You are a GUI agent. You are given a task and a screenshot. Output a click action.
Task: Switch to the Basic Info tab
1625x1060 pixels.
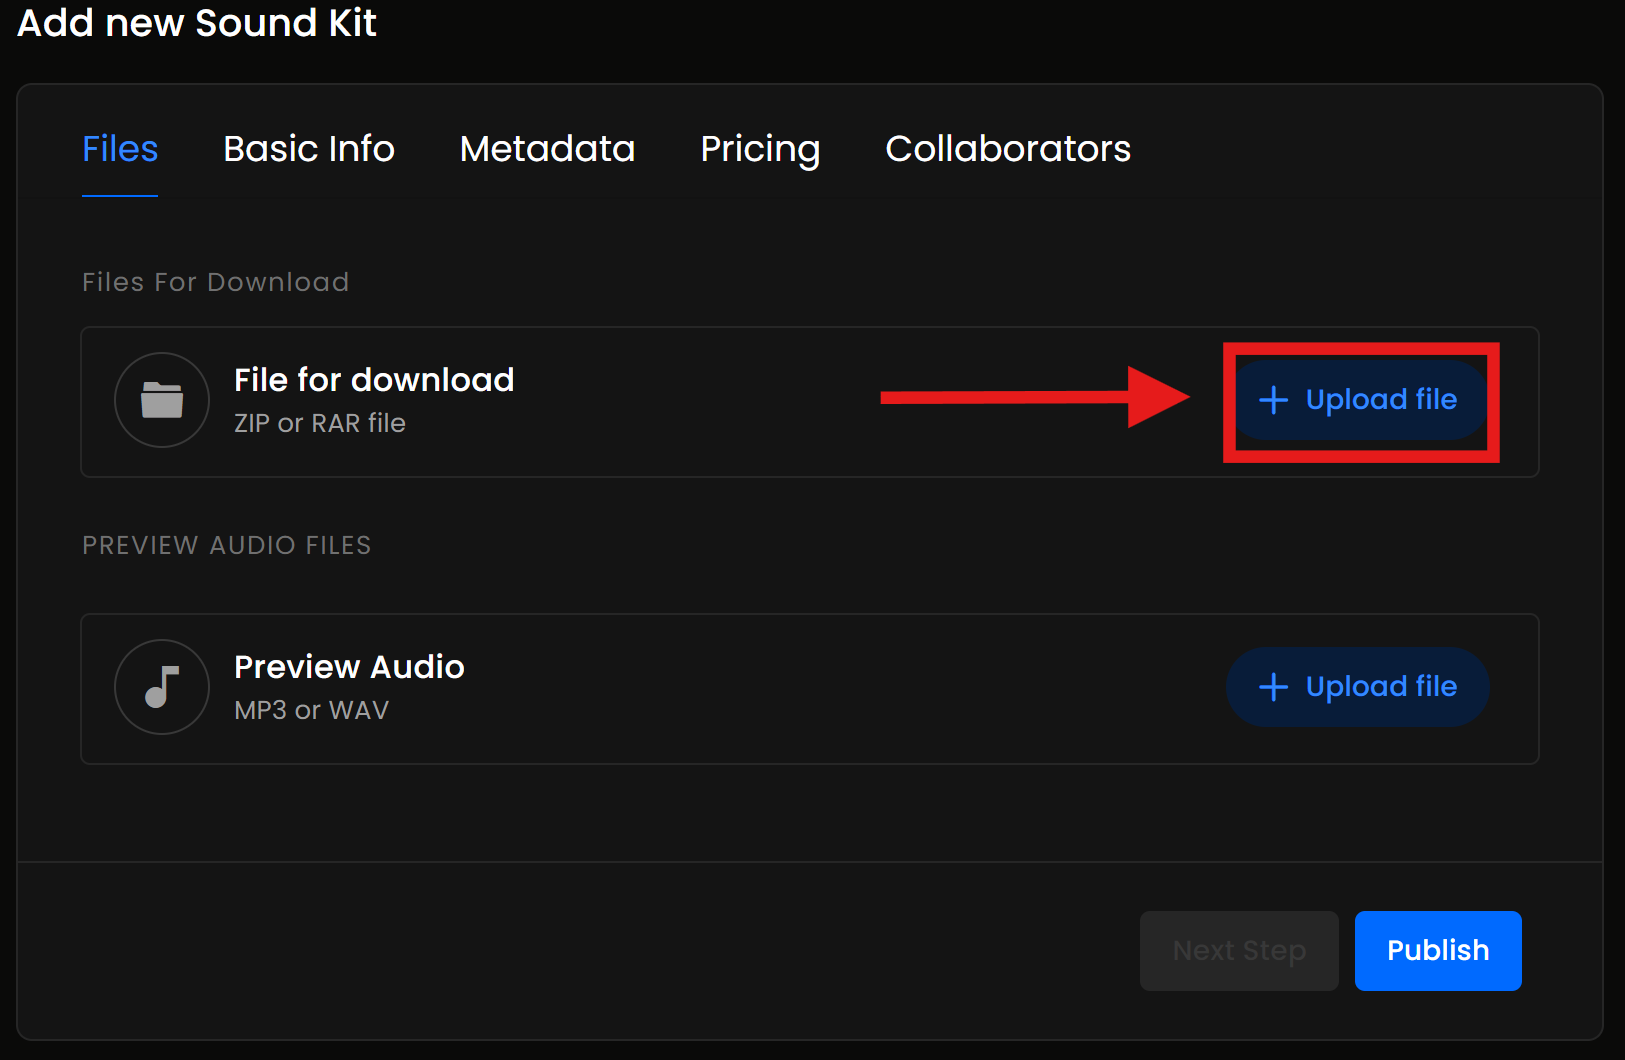coord(309,149)
